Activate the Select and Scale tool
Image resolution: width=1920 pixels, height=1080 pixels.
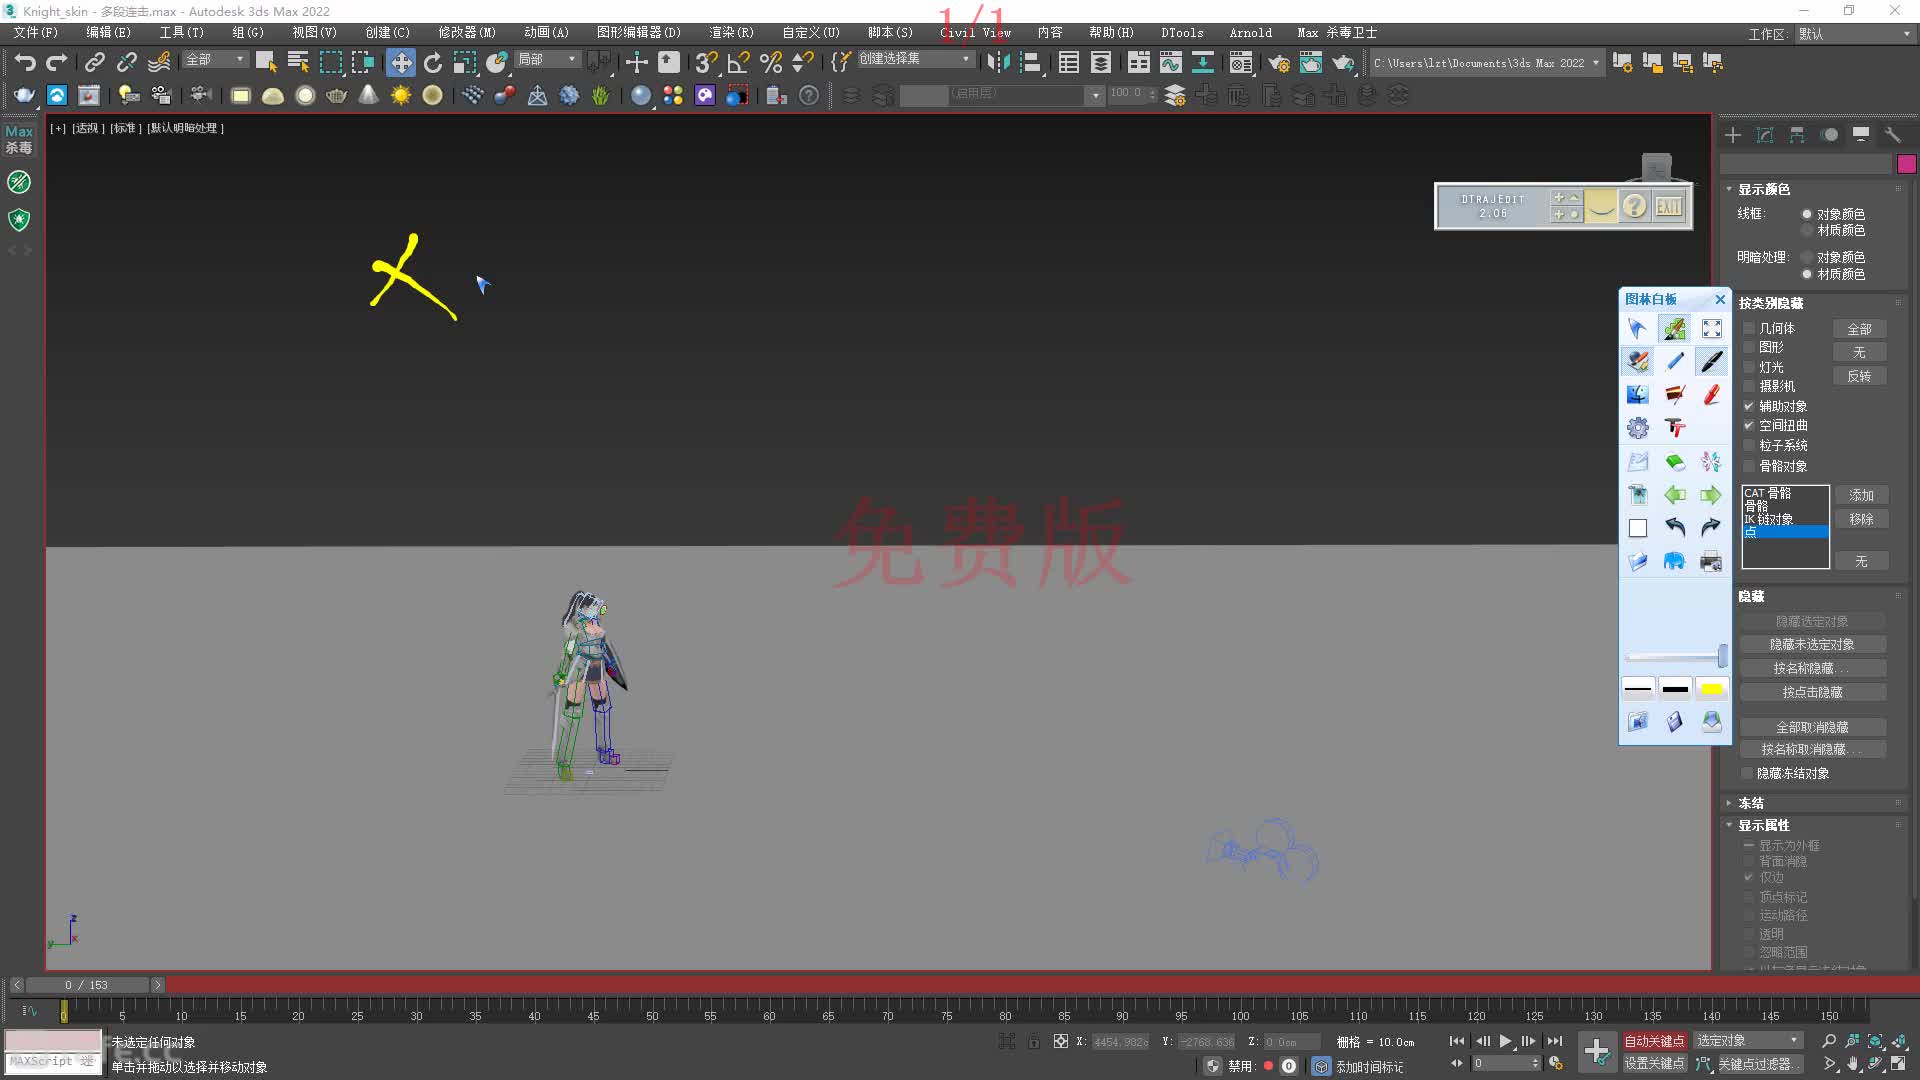click(x=464, y=62)
